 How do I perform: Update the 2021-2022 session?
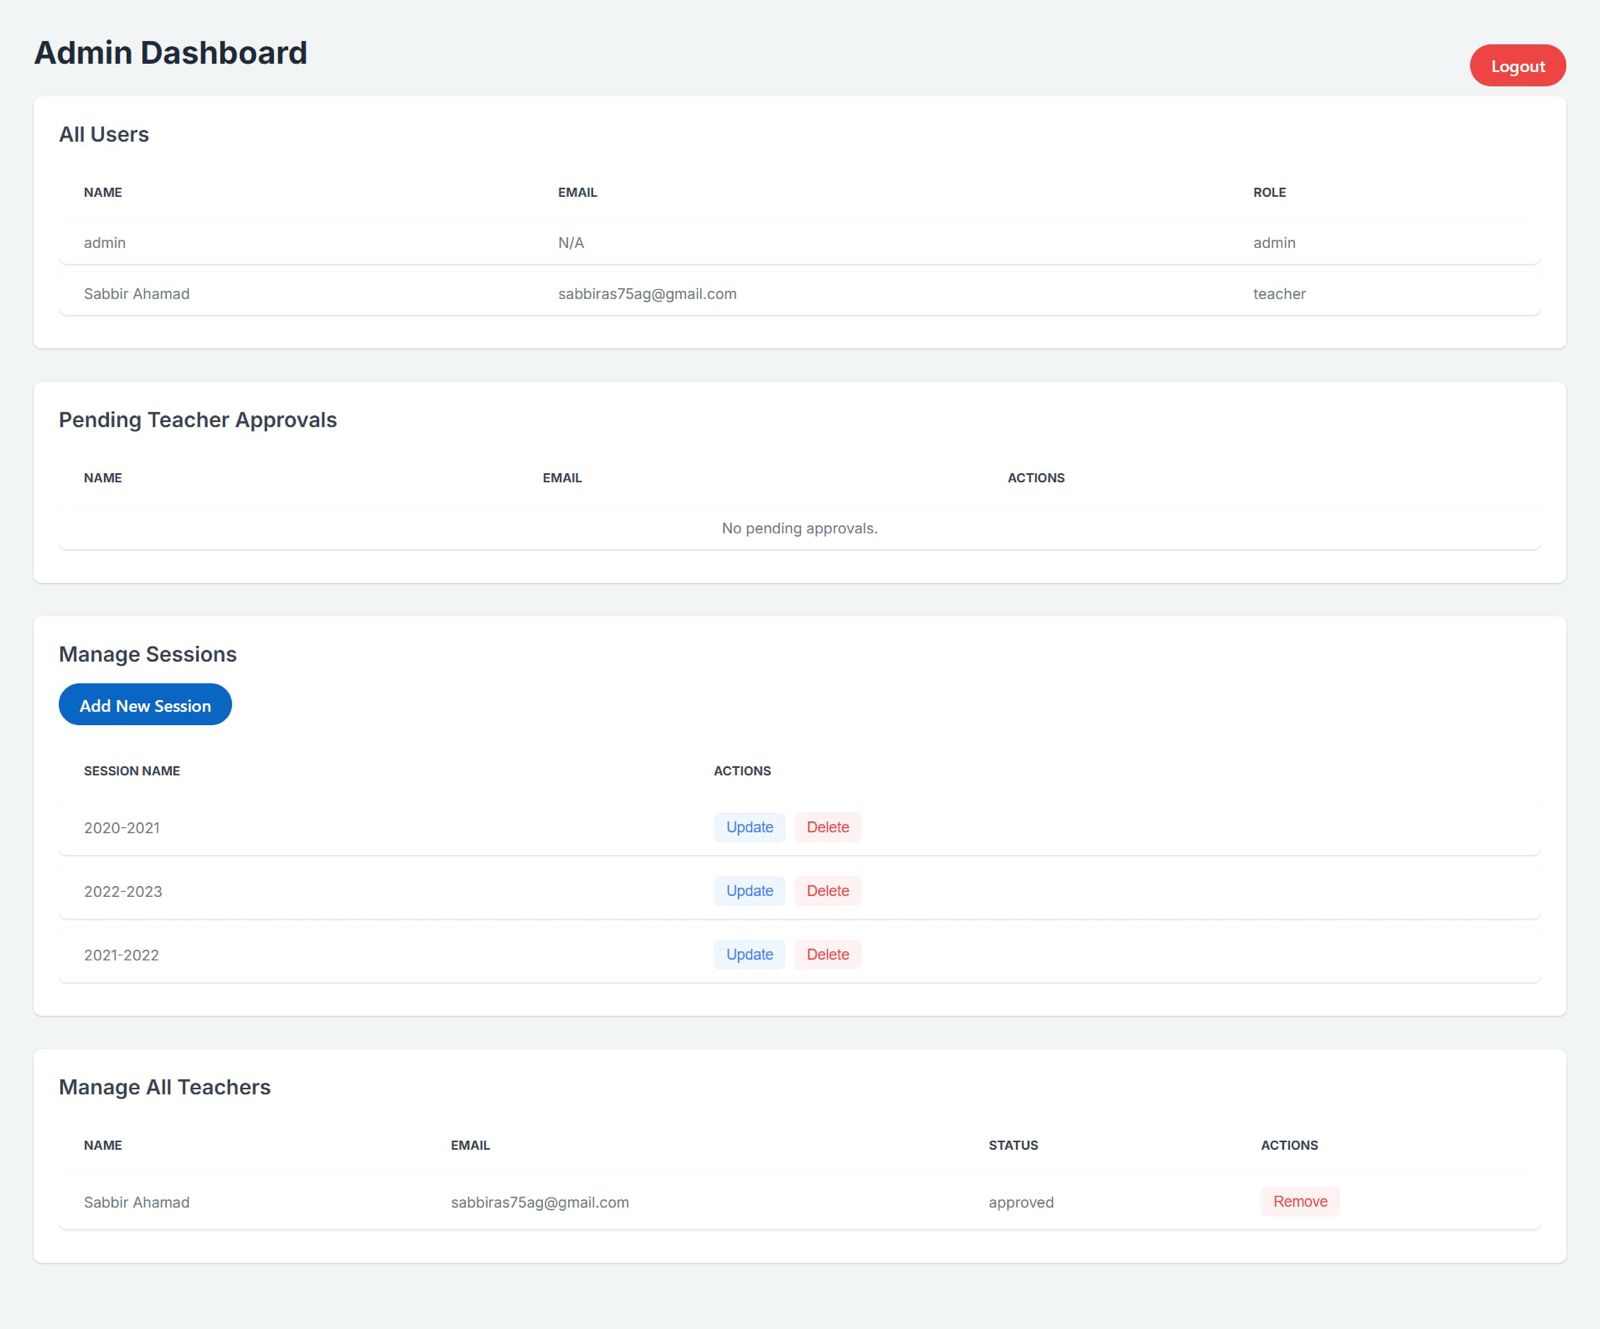point(749,955)
